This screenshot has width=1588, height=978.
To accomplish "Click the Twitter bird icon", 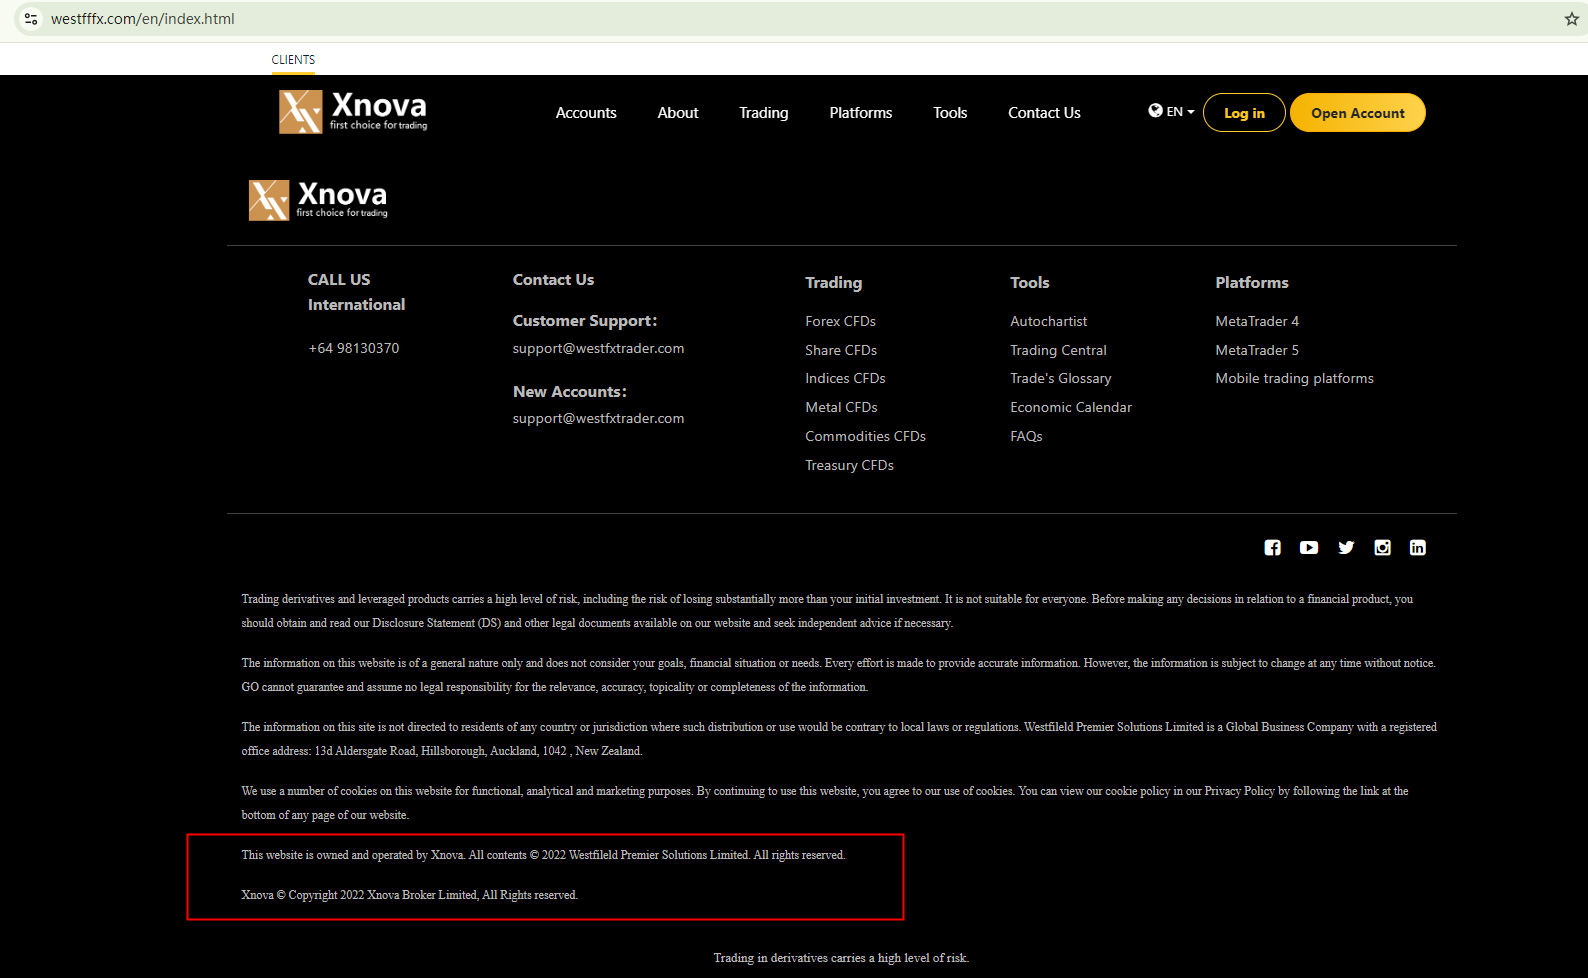I will (1346, 548).
